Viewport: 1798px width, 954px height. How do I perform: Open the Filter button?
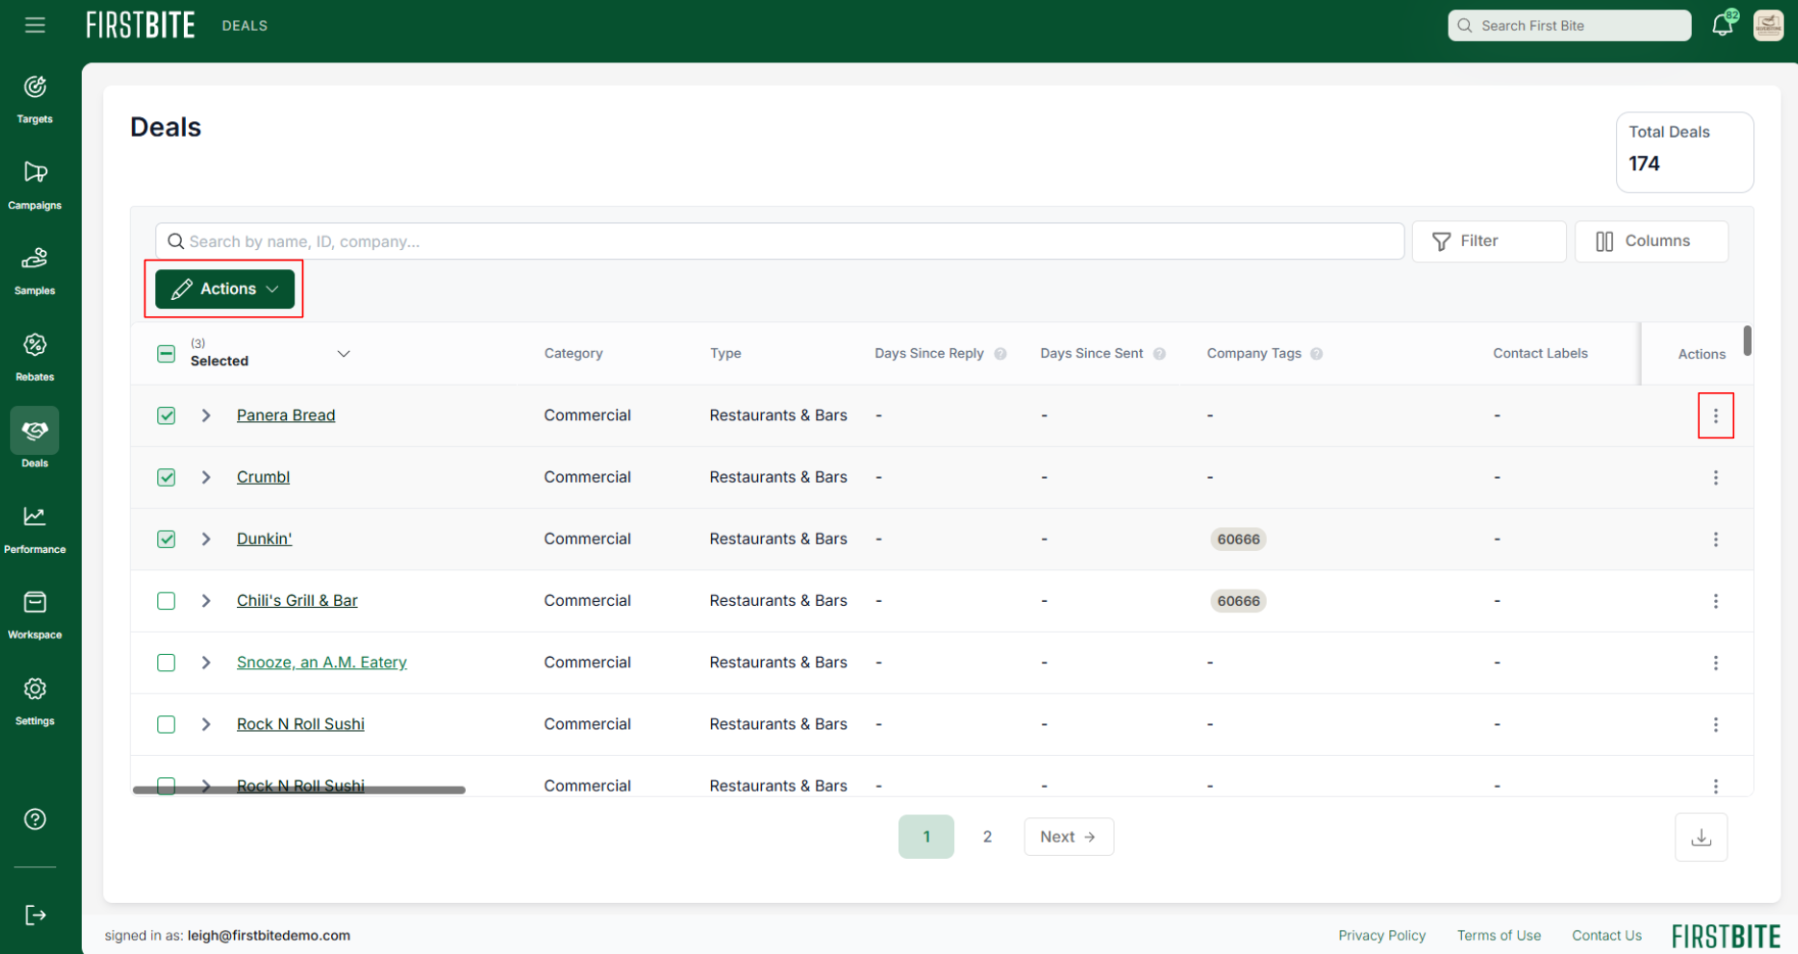pos(1489,241)
